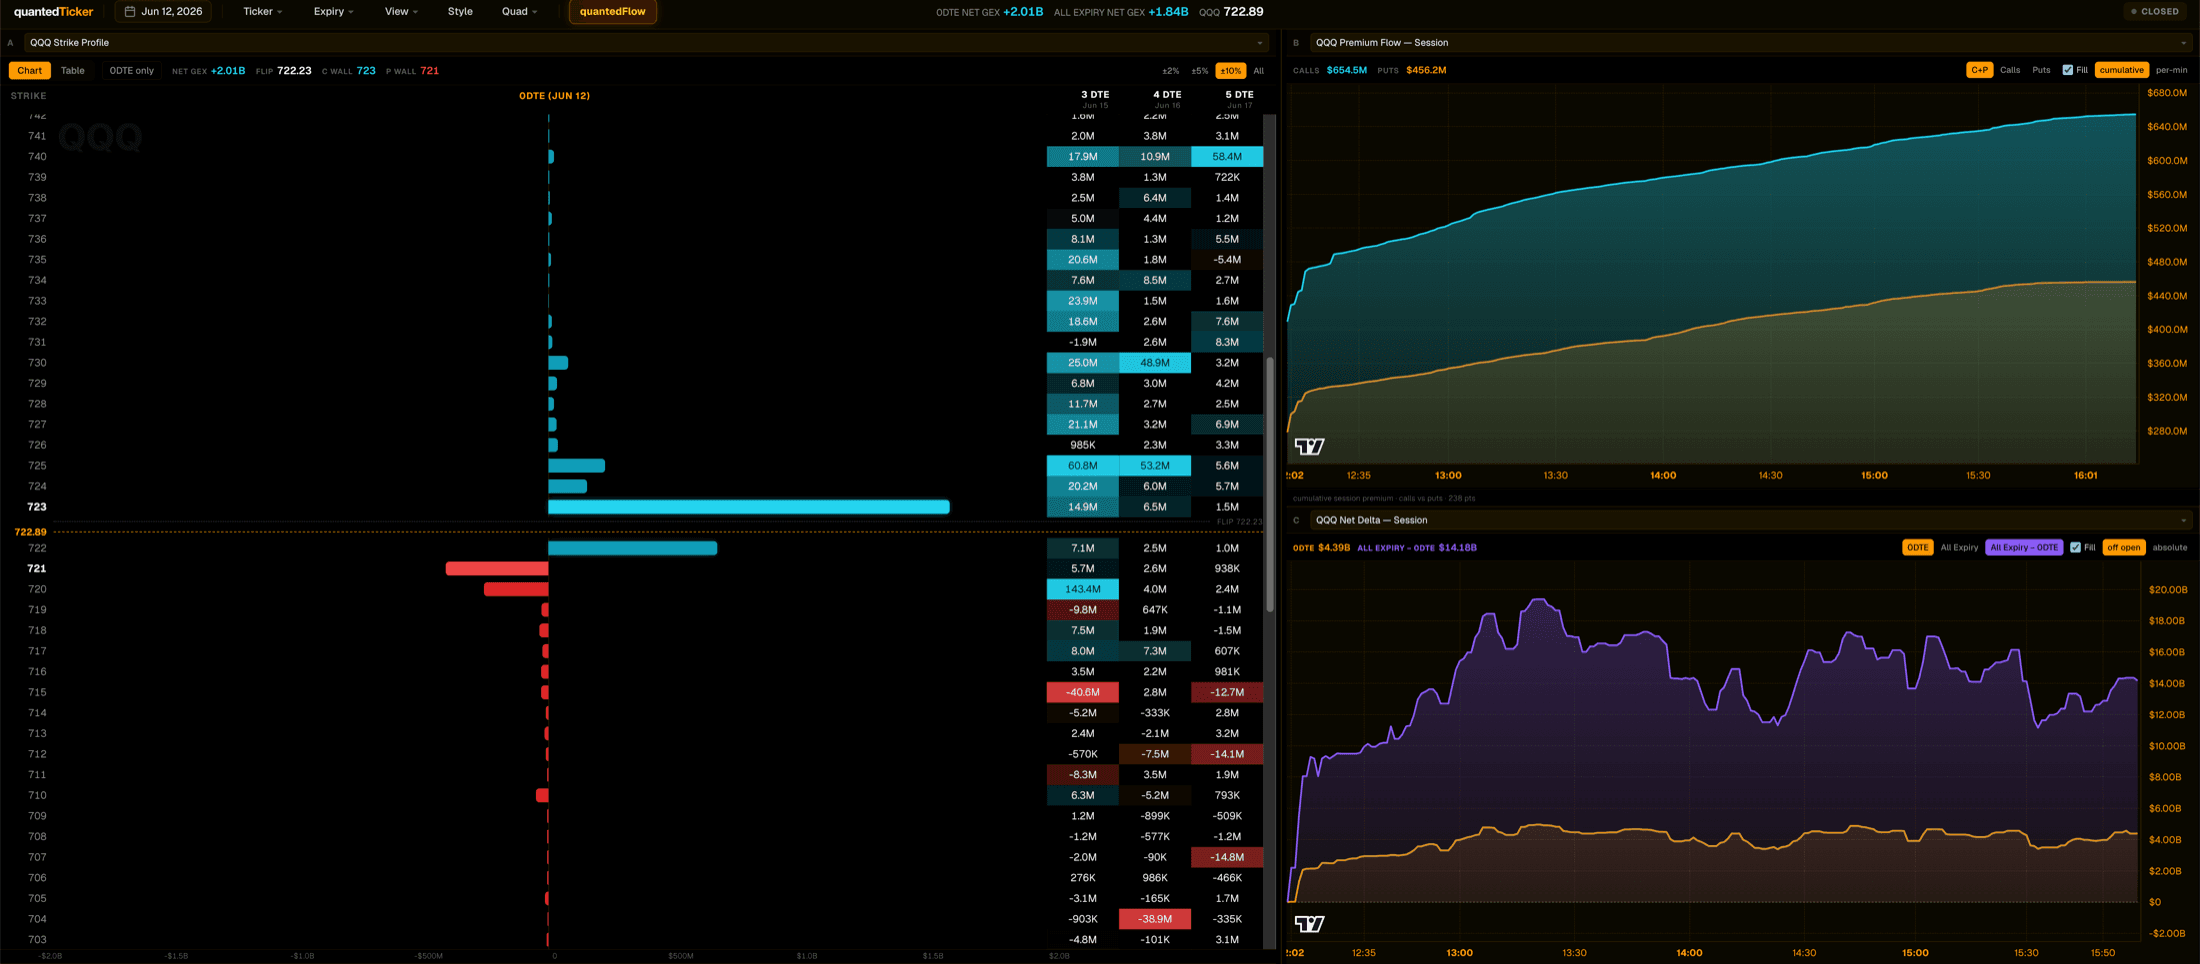The image size is (2200, 964).
Task: Set strike range to All
Action: point(1258,71)
